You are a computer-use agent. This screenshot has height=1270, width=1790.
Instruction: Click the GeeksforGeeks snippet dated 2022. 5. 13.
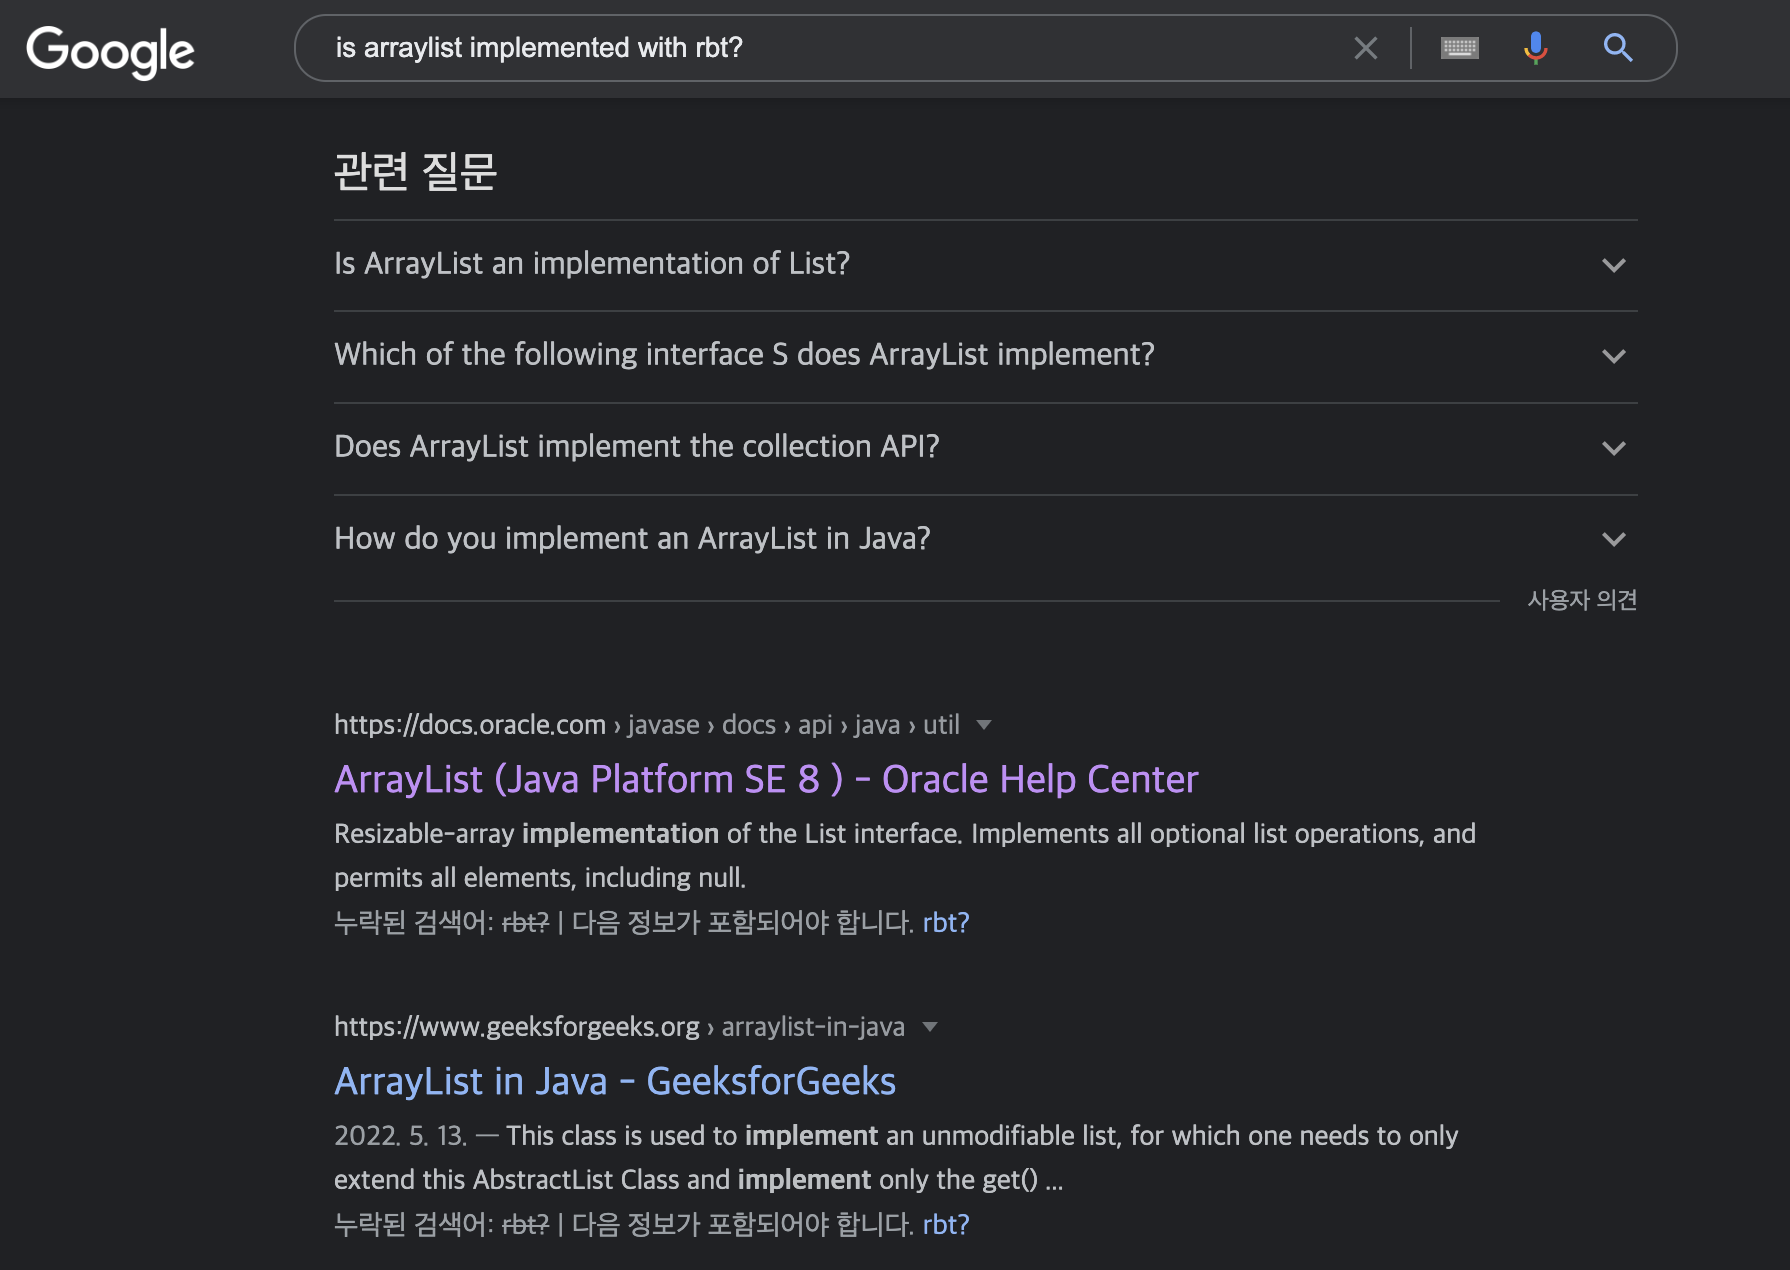pyautogui.click(x=896, y=1157)
